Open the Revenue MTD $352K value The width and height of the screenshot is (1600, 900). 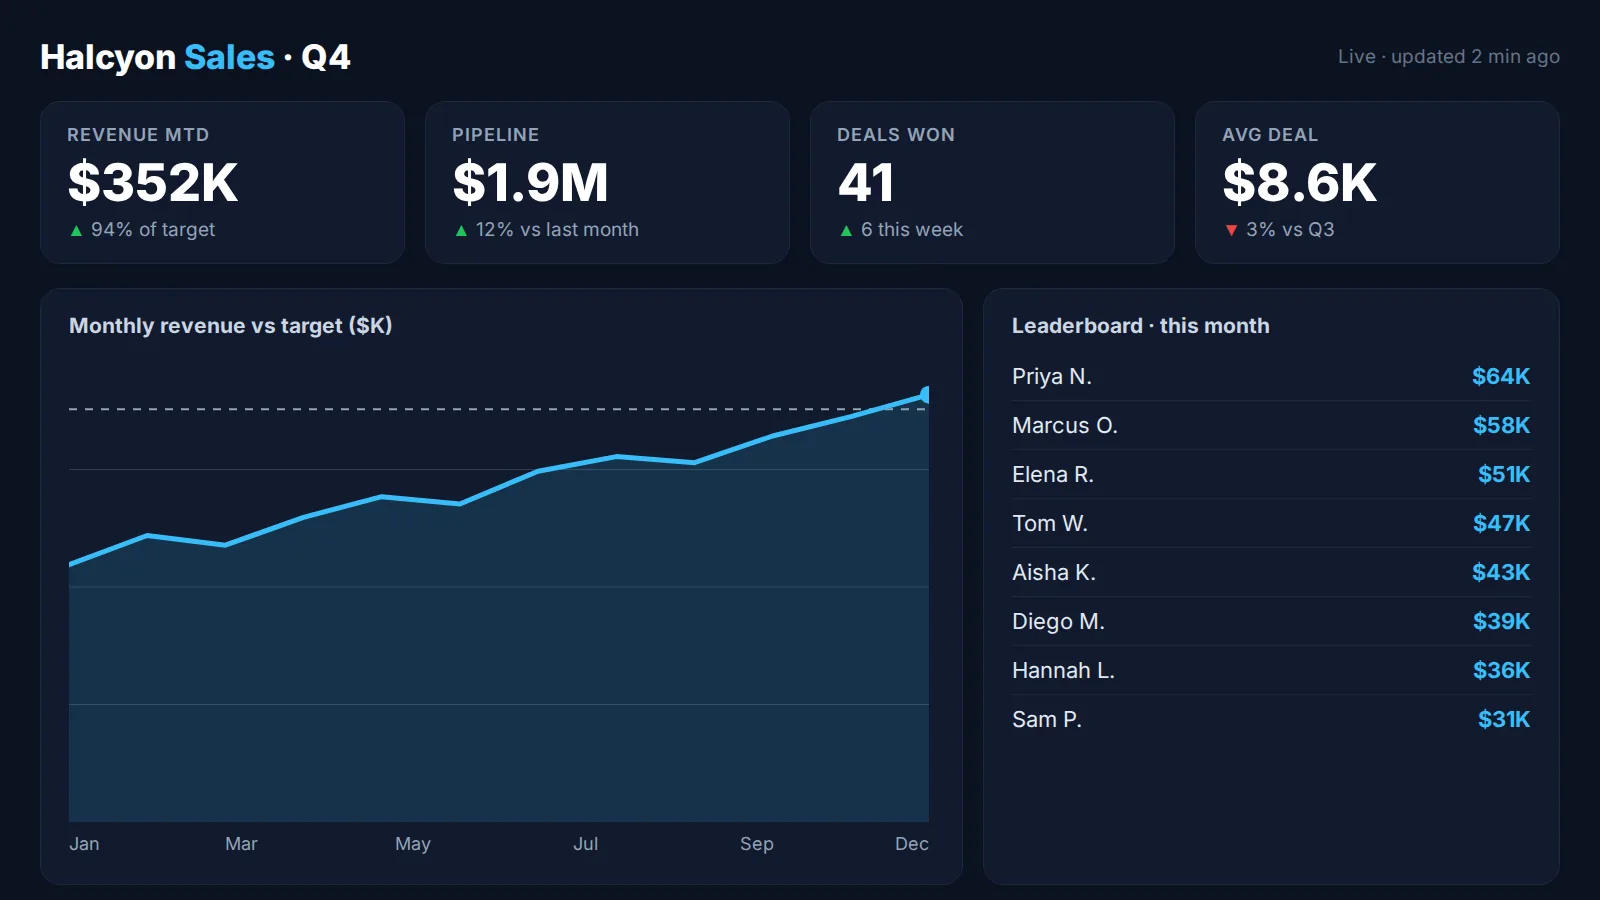pos(153,183)
